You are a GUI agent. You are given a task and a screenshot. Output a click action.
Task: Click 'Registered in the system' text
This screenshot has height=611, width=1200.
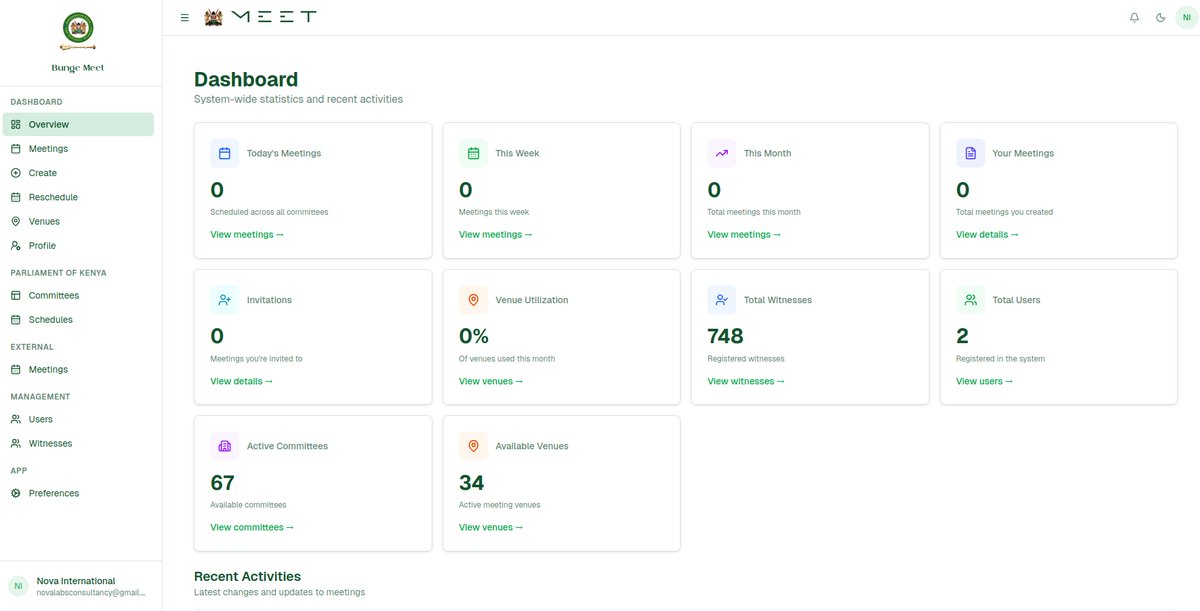click(1000, 358)
